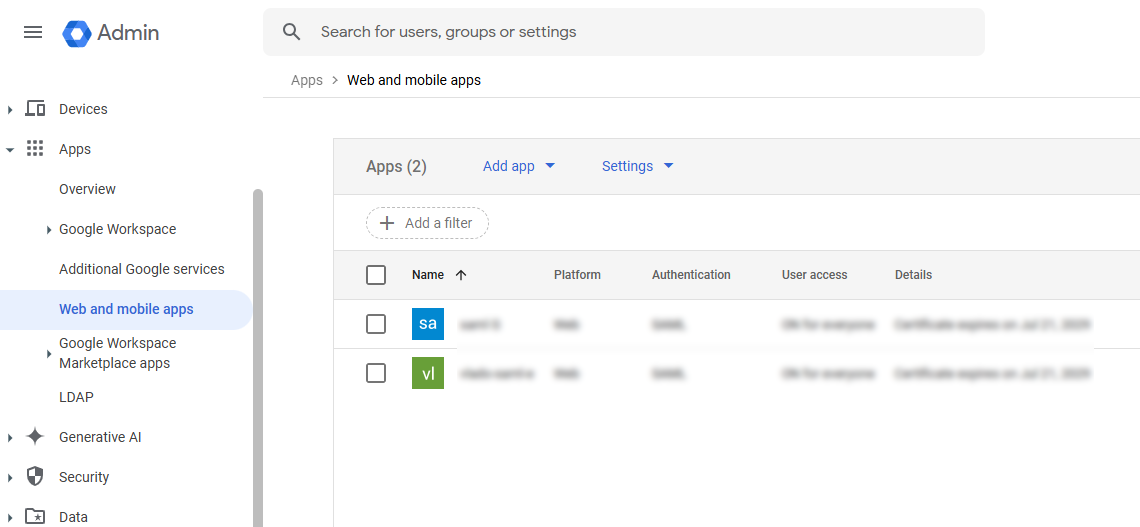Click the Generative AI label
This screenshot has height=527, width=1140.
tap(100, 437)
